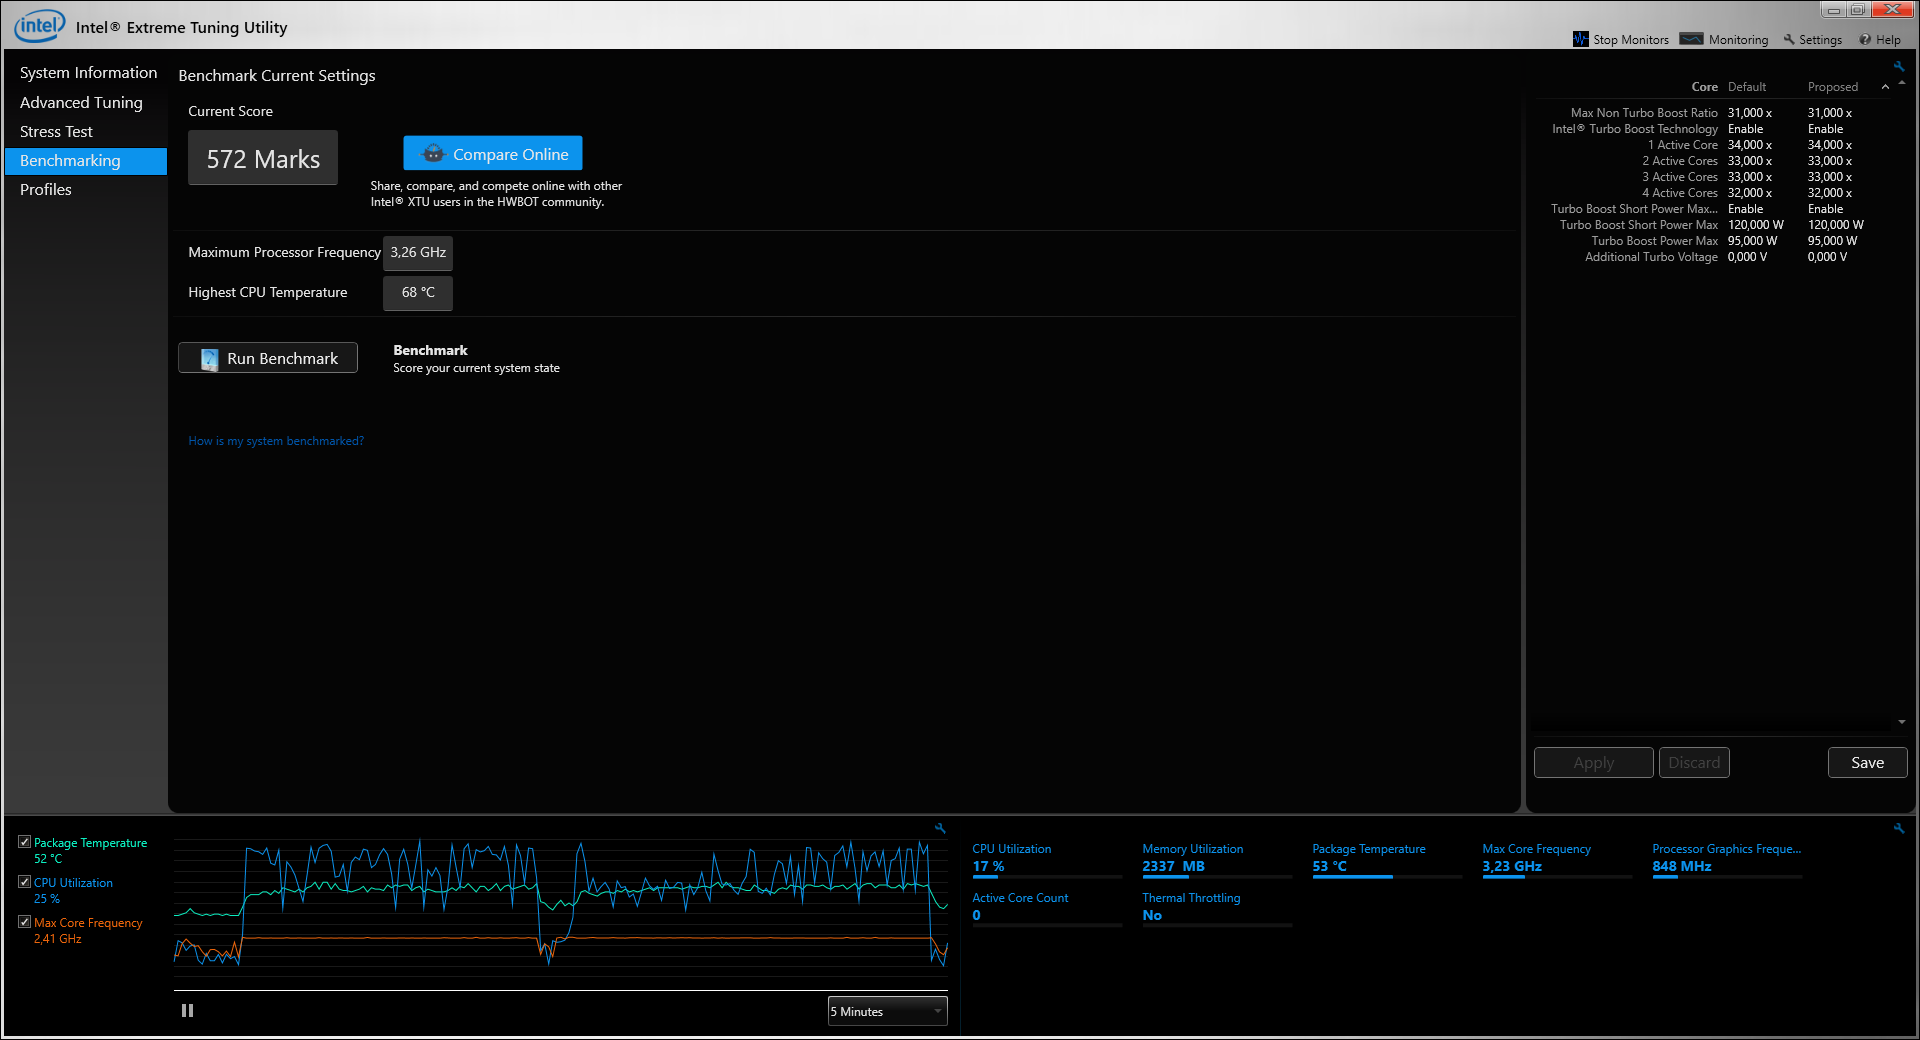Screen dimensions: 1920x1040
Task: Click the Compare Online button
Action: [493, 154]
